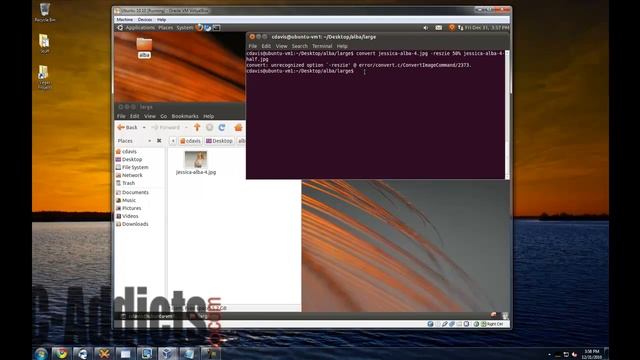The image size is (640, 360).
Task: Click the date and time in Ubuntu panel
Action: [487, 28]
